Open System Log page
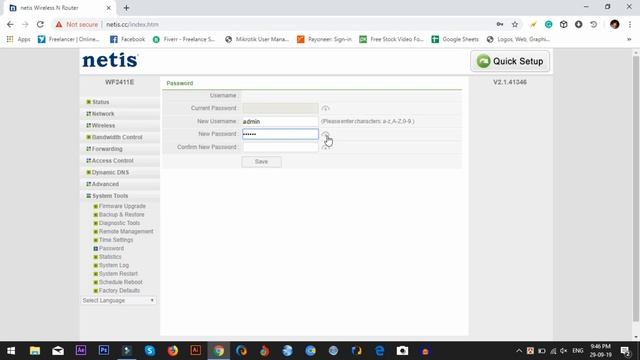 (113, 265)
